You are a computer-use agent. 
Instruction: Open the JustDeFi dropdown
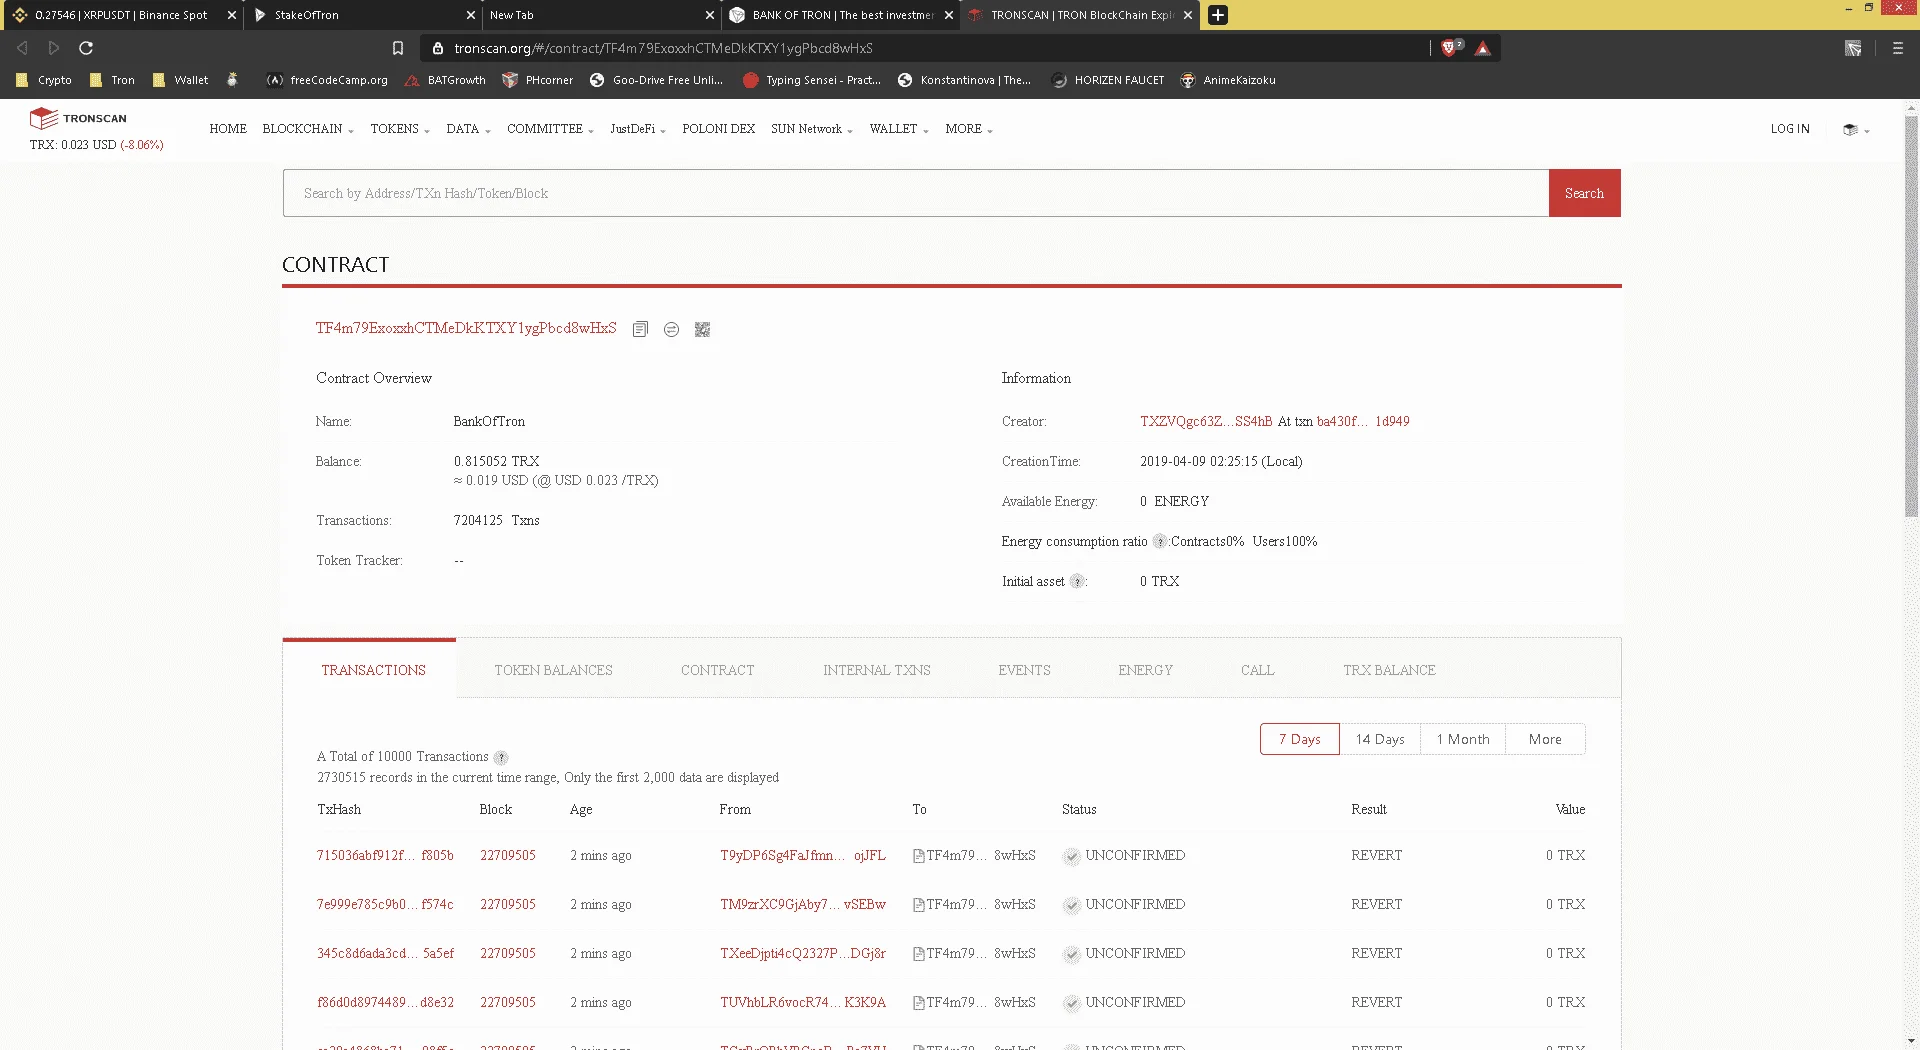(x=638, y=129)
